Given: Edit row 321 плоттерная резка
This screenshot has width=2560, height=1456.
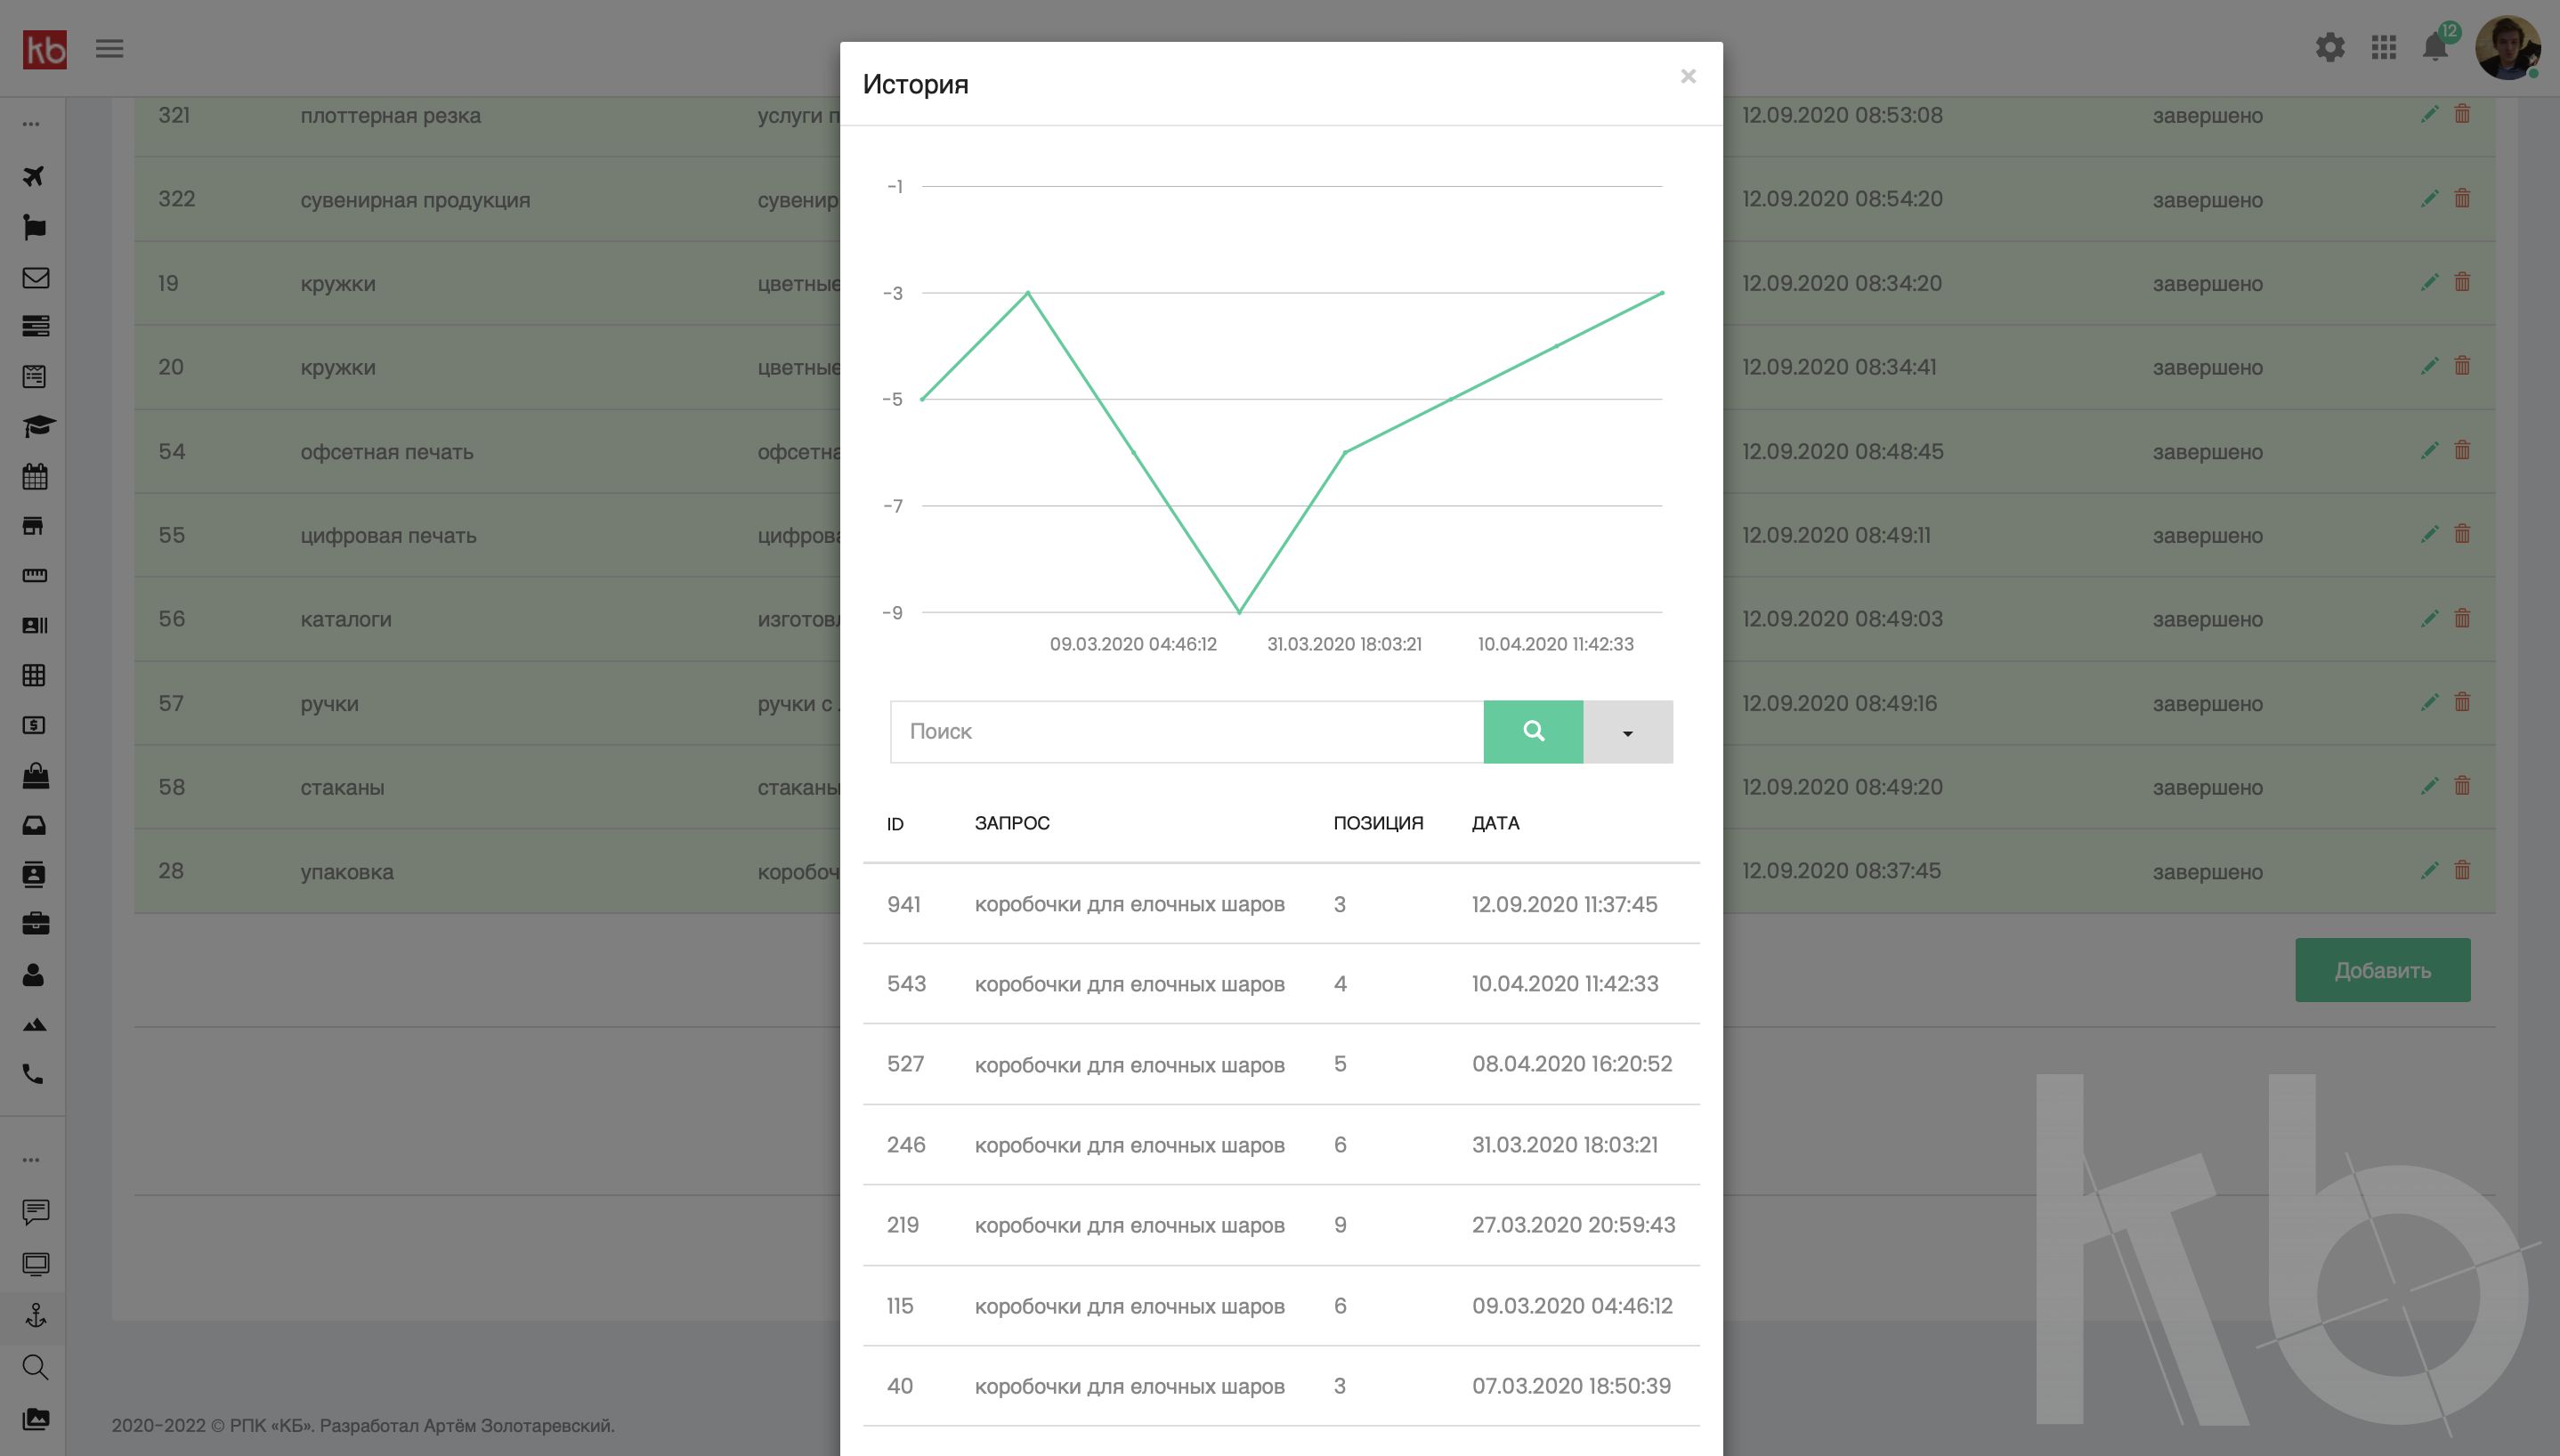Looking at the screenshot, I should (x=2429, y=114).
